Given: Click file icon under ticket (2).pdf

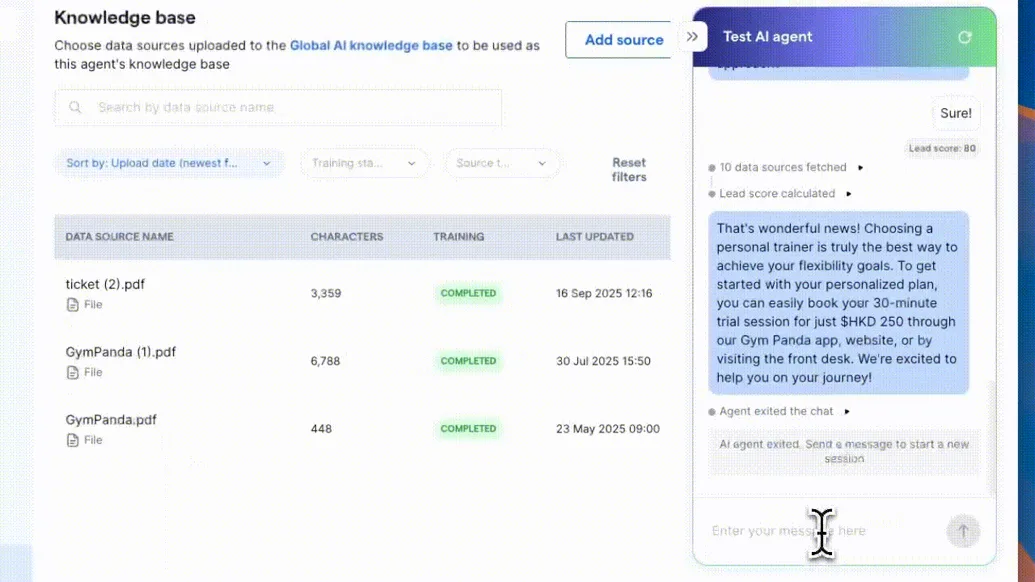Looking at the screenshot, I should pyautogui.click(x=73, y=304).
